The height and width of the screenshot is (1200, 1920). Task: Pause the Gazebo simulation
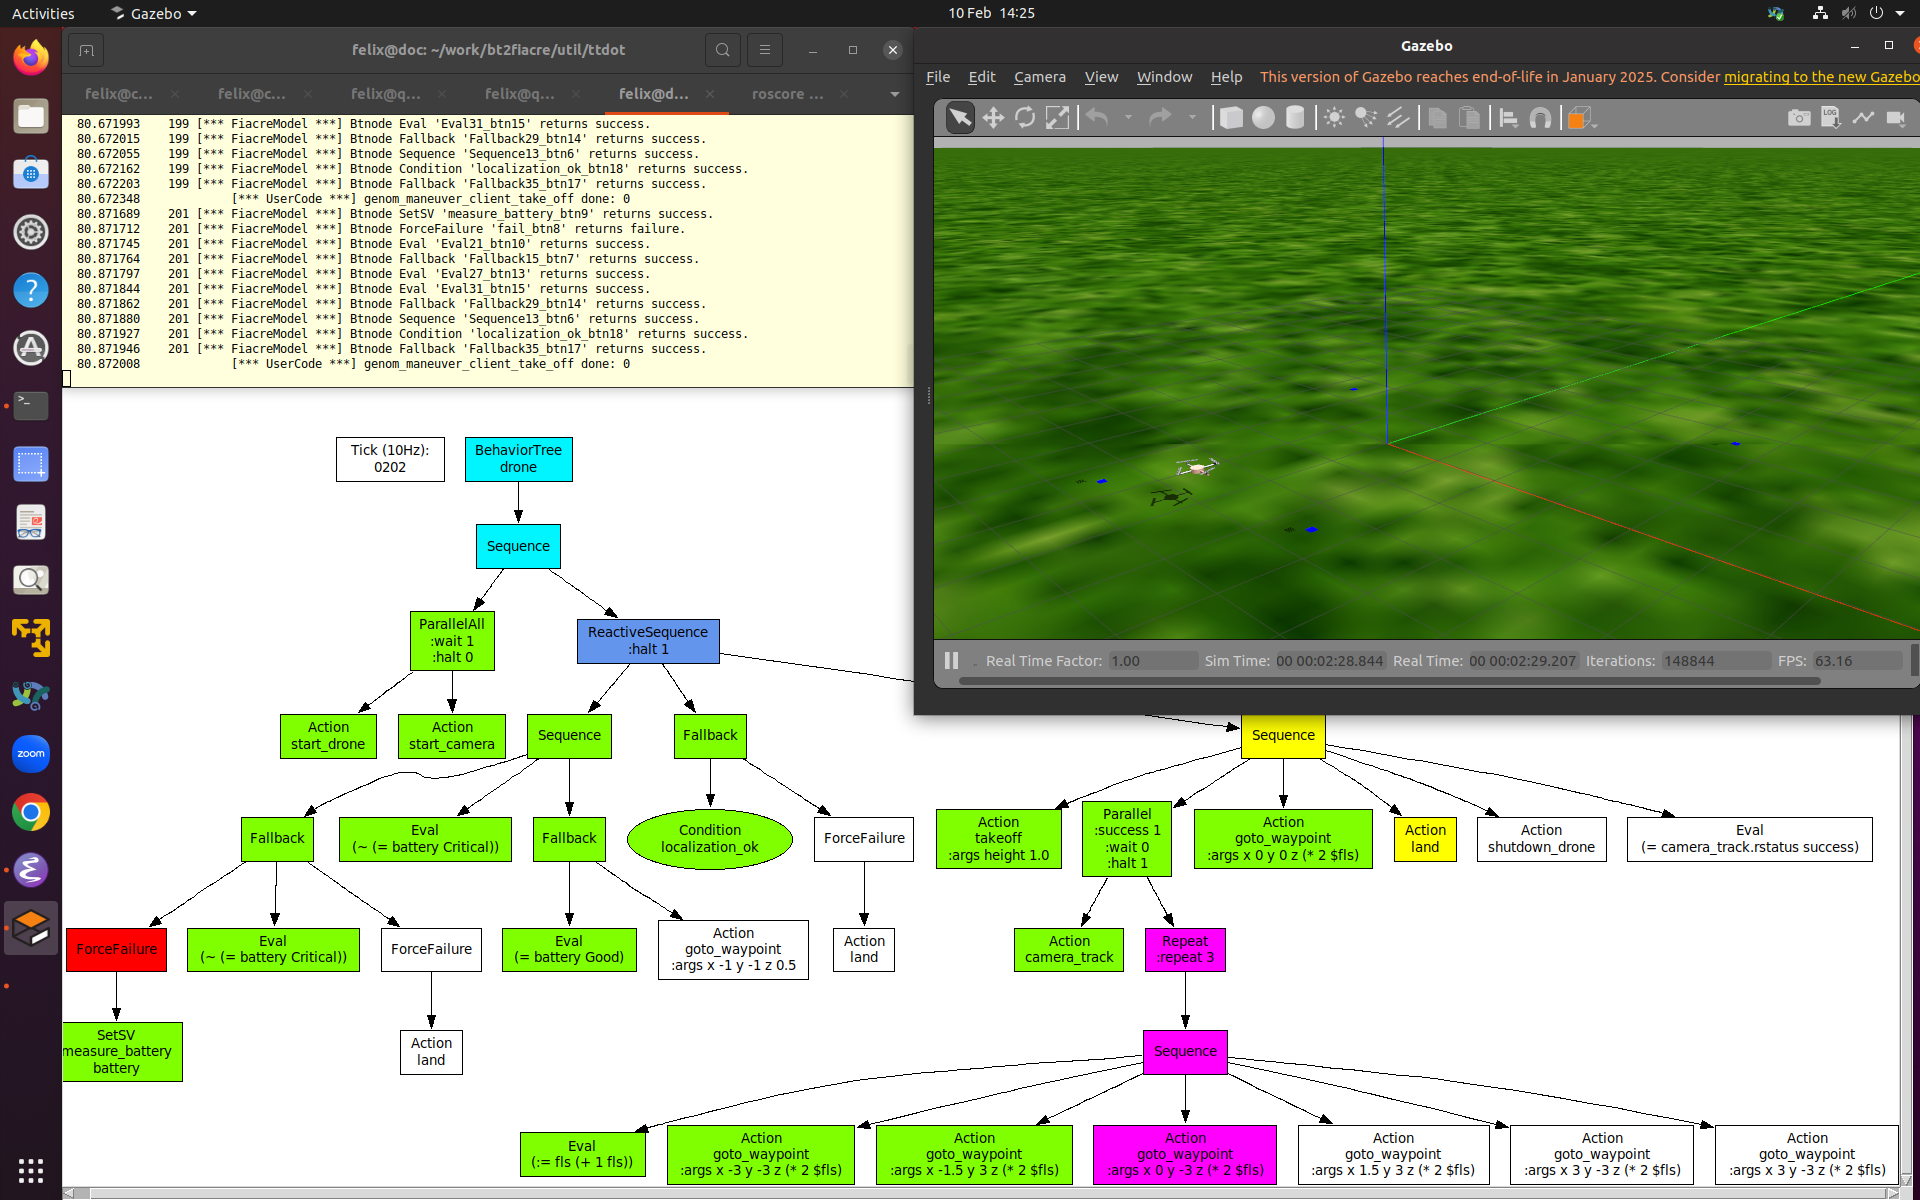(x=951, y=660)
